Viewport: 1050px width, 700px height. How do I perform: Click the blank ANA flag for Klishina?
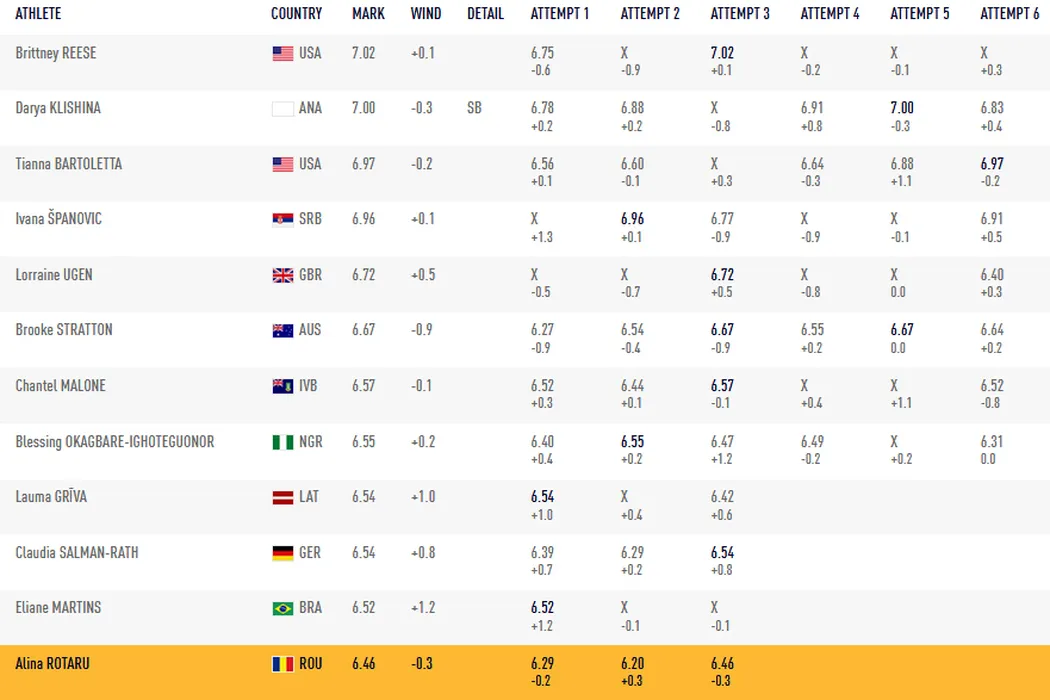(283, 109)
